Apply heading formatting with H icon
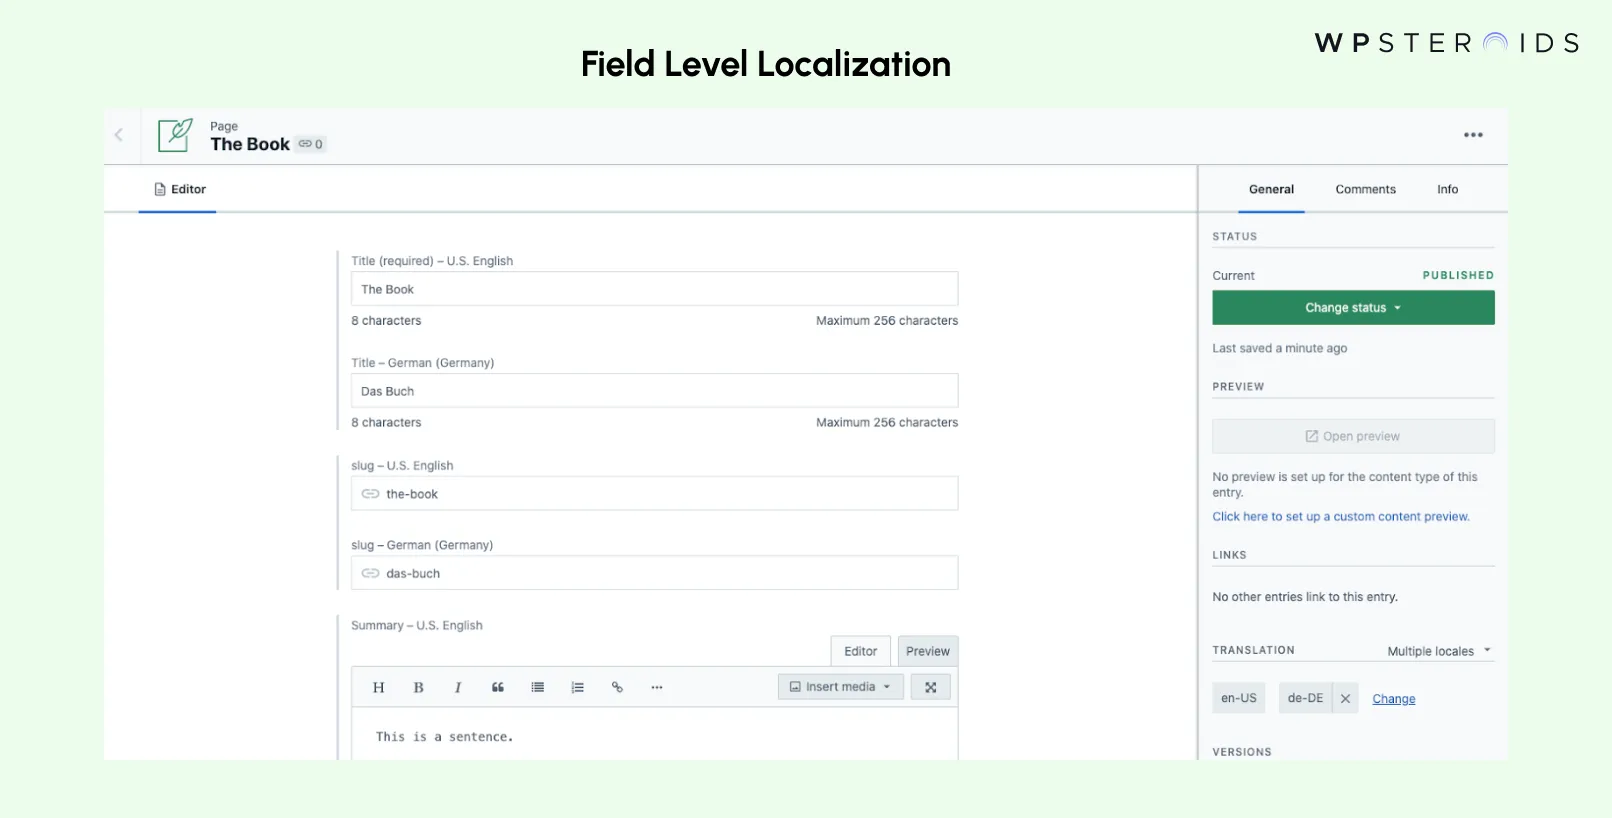Viewport: 1612px width, 818px height. [x=378, y=687]
